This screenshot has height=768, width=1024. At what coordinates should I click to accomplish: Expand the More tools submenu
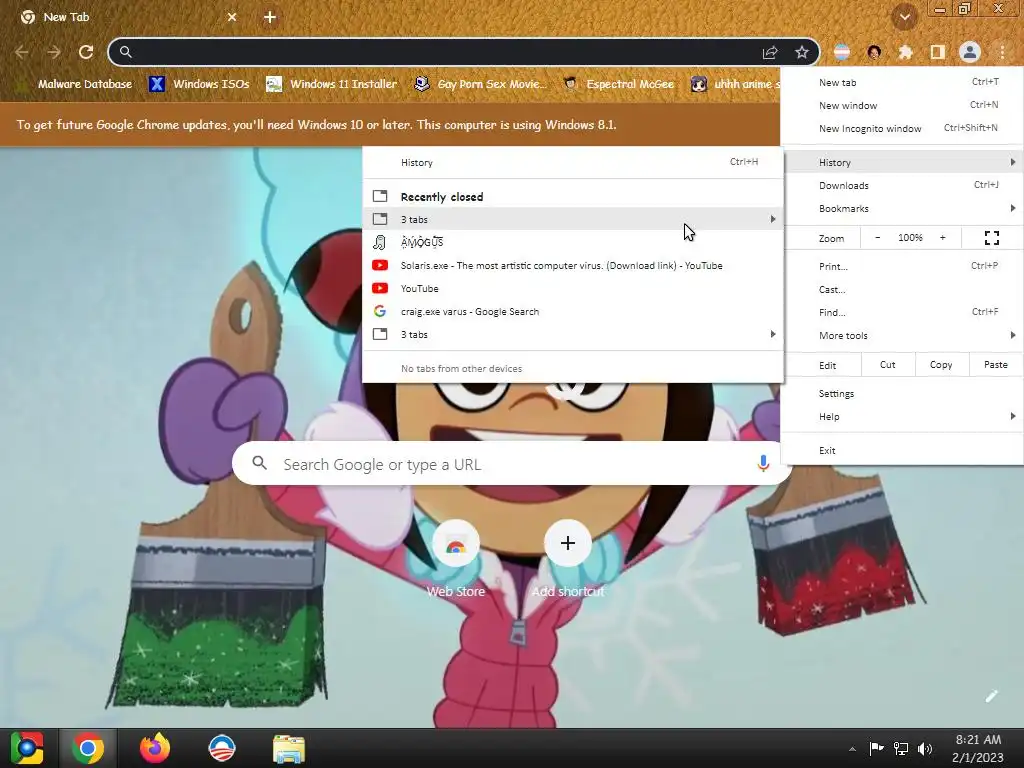[x=902, y=335]
